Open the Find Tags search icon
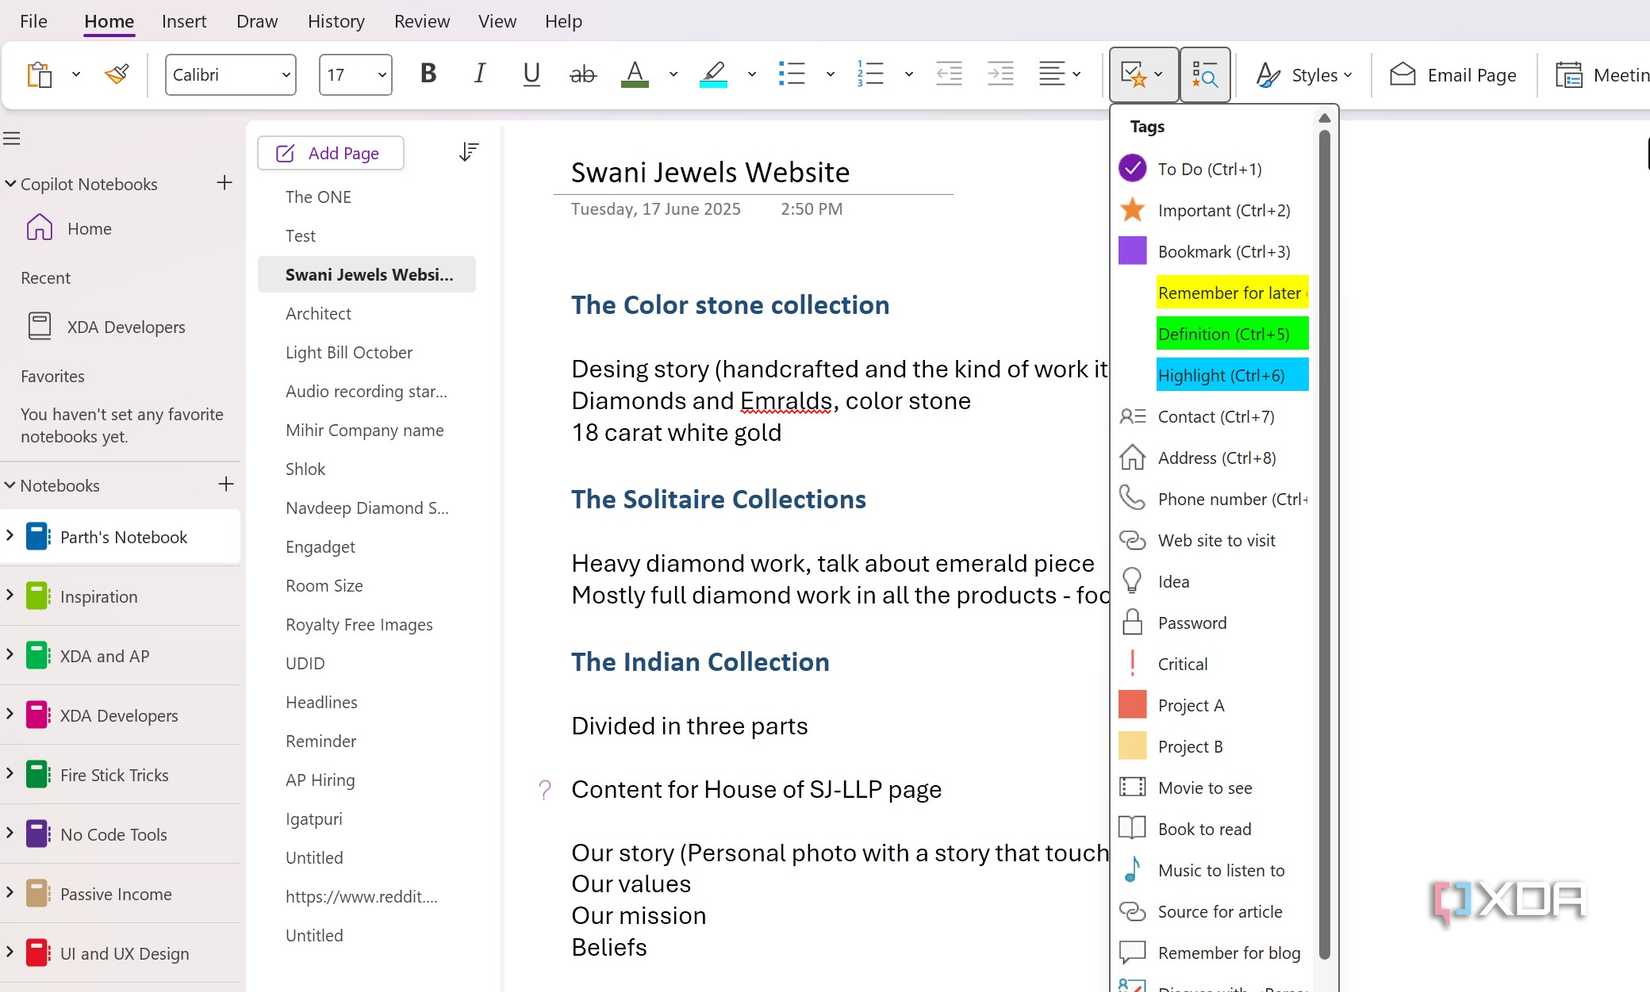 coord(1205,74)
